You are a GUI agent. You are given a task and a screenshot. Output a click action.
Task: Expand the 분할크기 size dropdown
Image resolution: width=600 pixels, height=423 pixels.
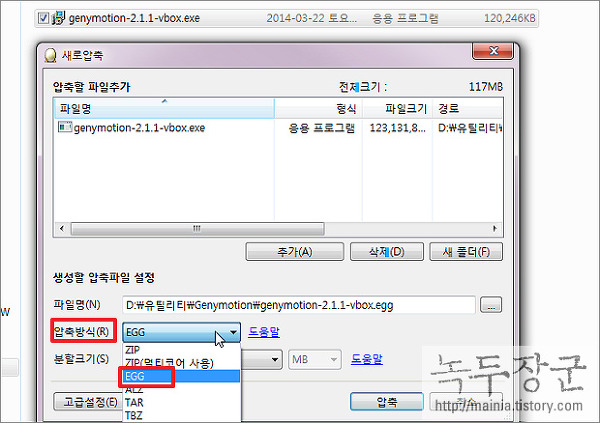coord(262,359)
